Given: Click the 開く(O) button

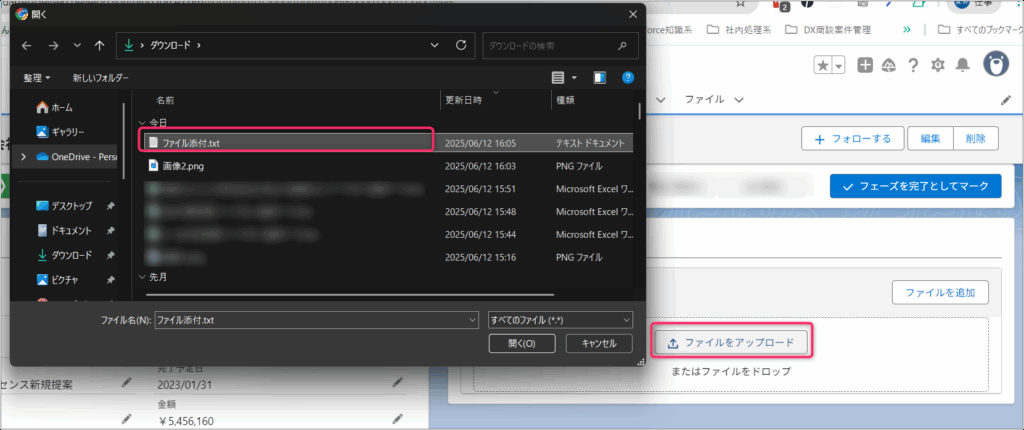Looking at the screenshot, I should [521, 343].
